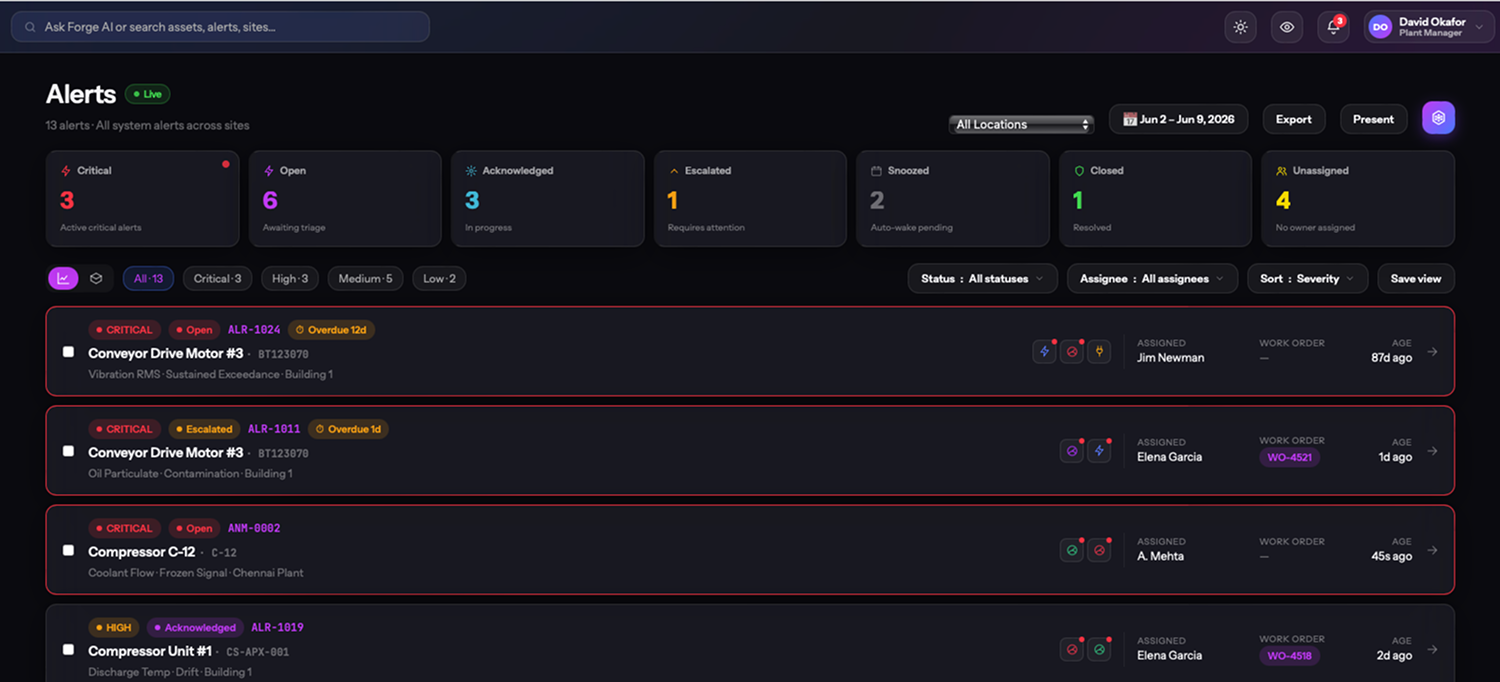This screenshot has height=682, width=1500.
Task: Switch to the stacked layers view icon
Action: pyautogui.click(x=96, y=279)
